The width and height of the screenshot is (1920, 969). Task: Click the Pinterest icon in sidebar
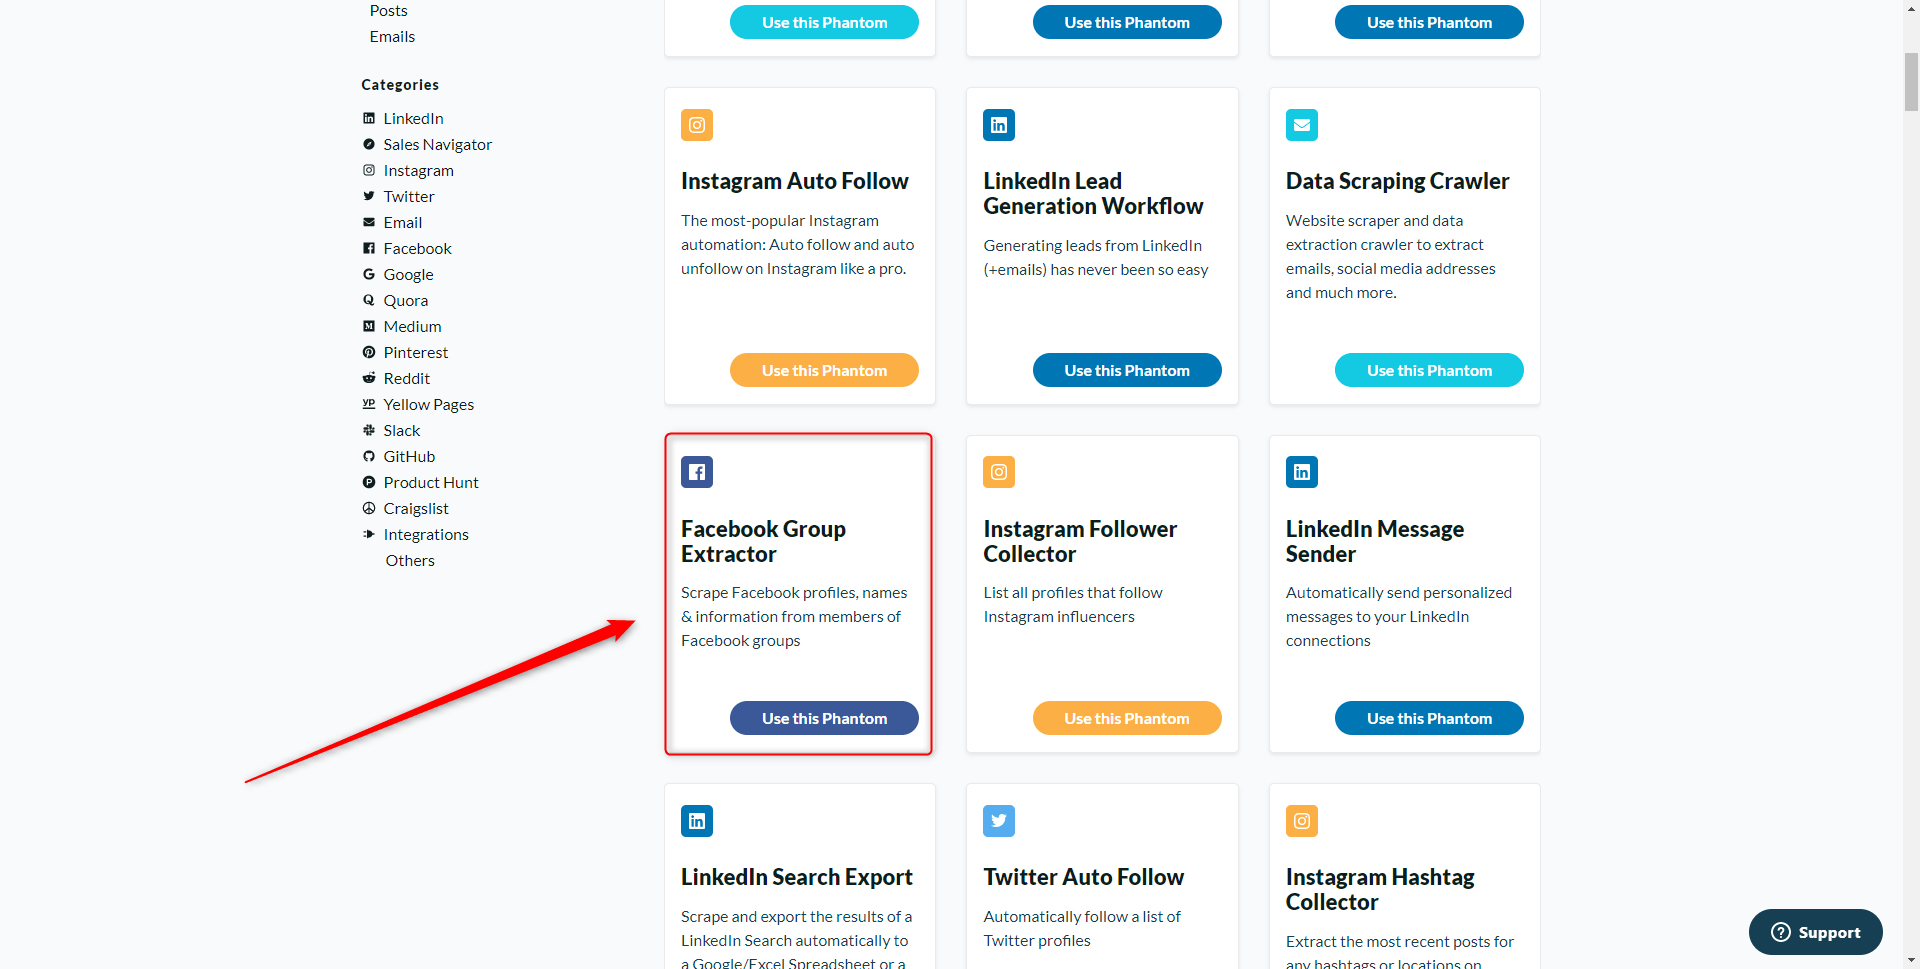click(369, 352)
